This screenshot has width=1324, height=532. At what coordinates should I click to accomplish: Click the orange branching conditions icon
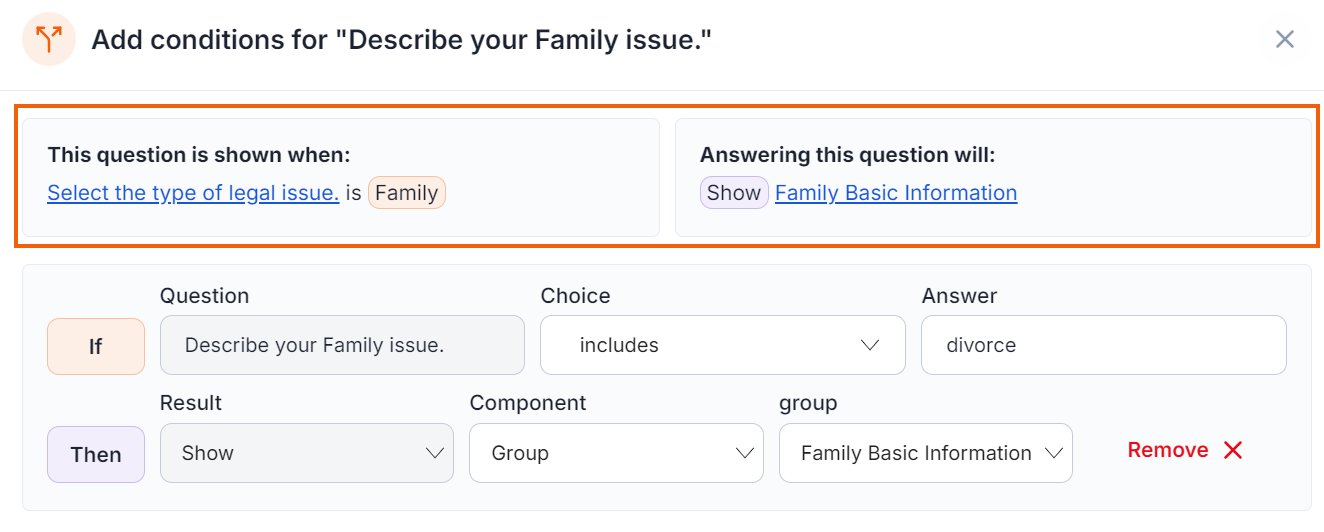pyautogui.click(x=49, y=40)
